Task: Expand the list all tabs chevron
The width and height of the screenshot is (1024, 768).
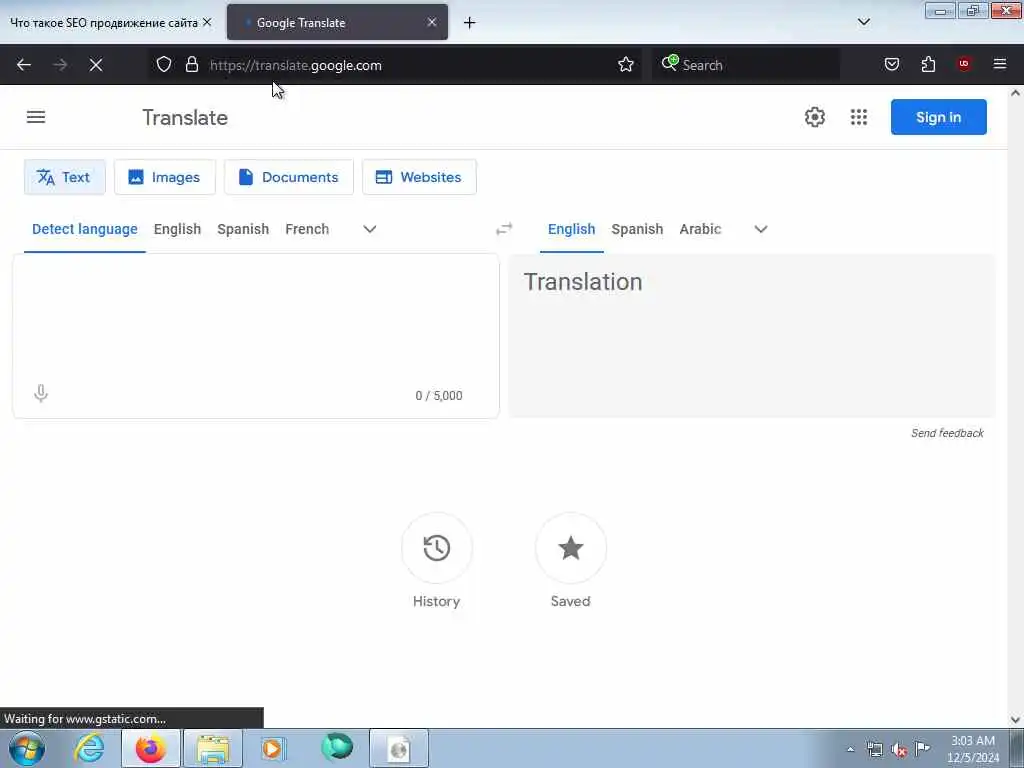Action: coord(863,22)
